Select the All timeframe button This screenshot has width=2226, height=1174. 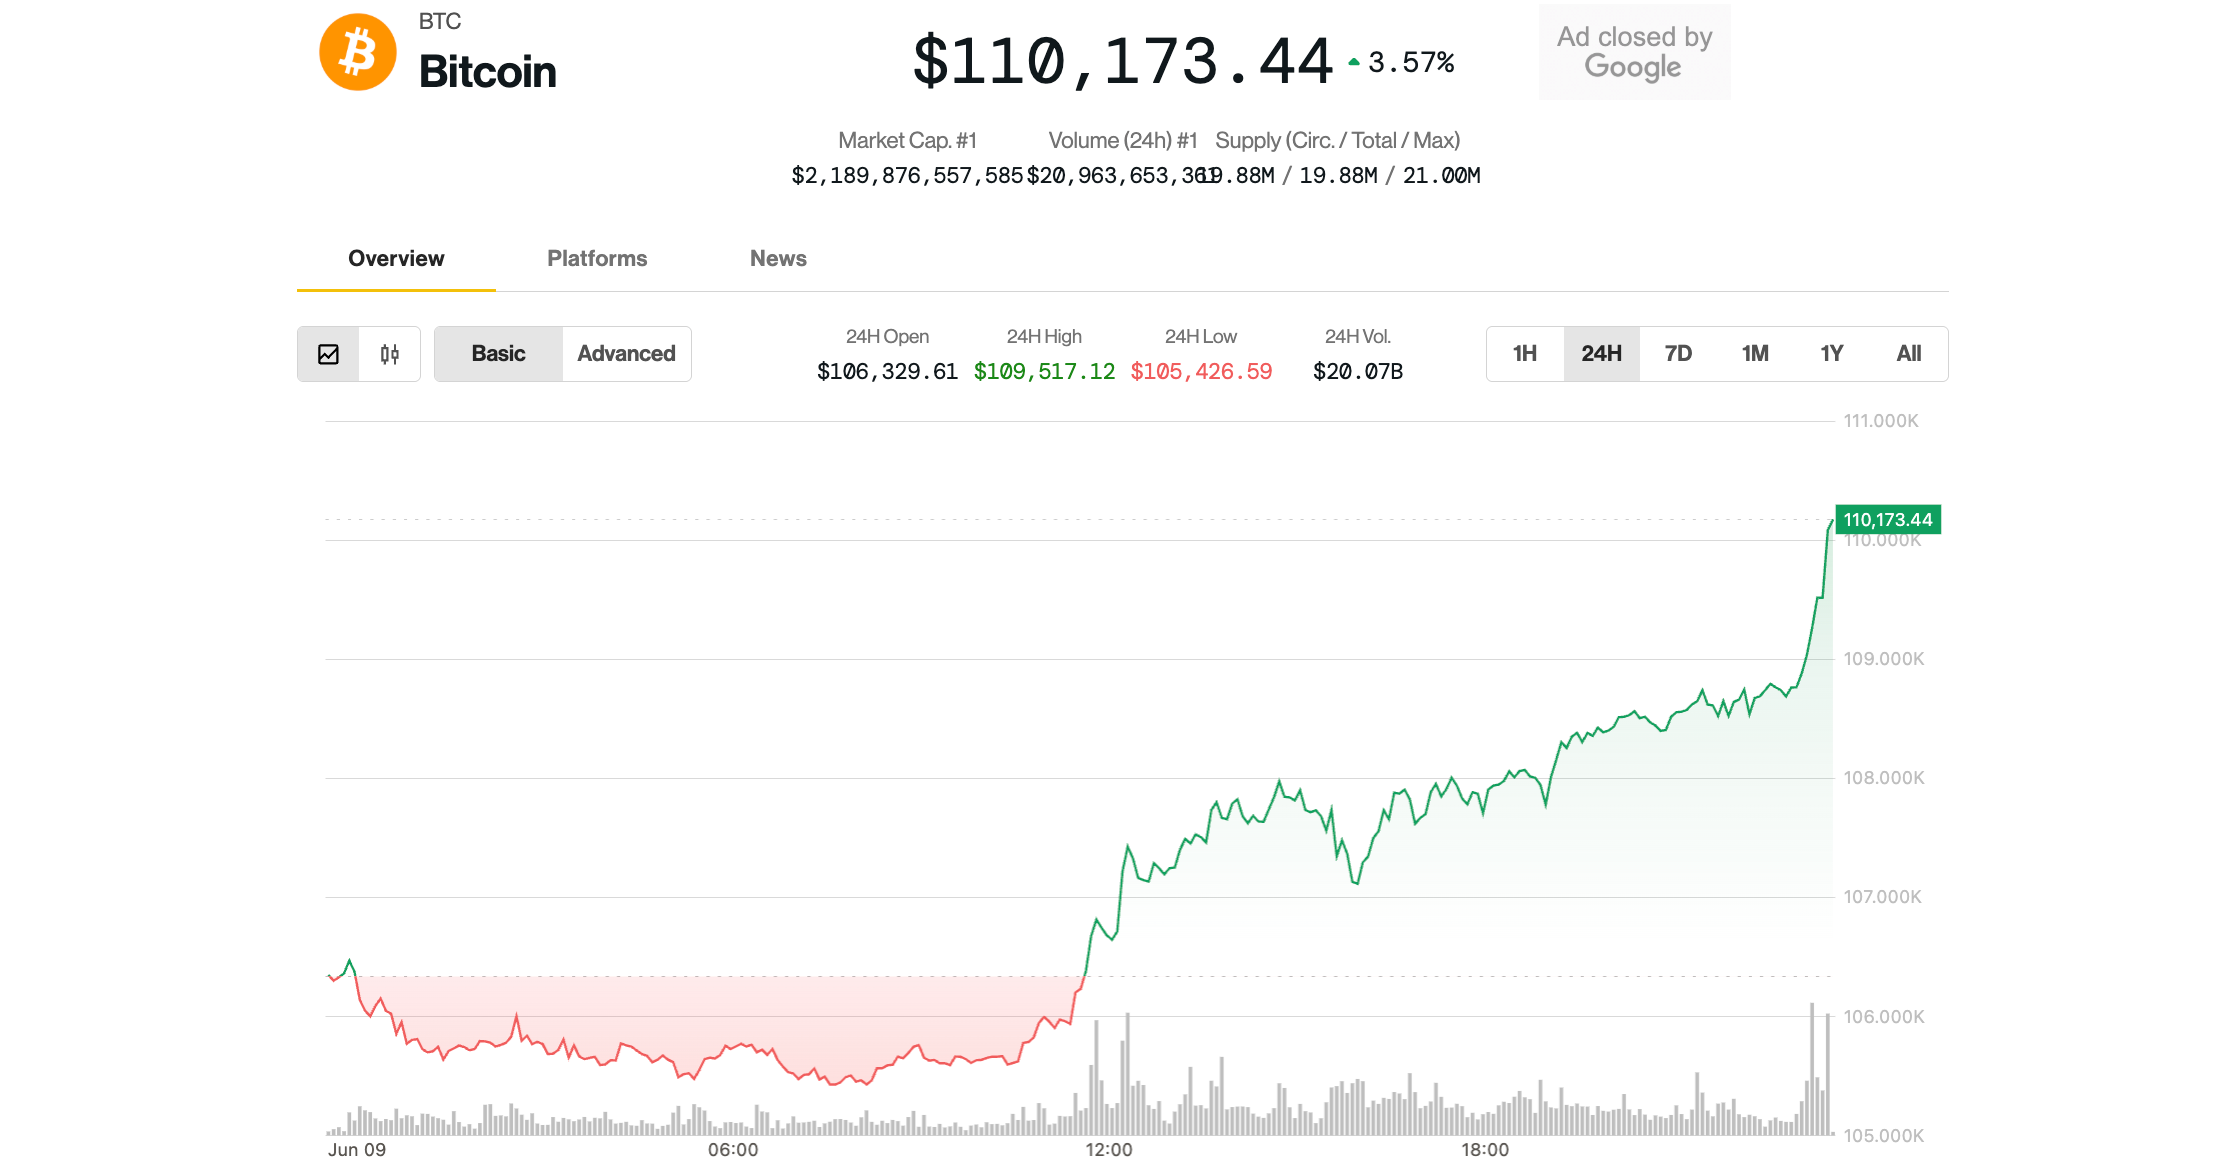coord(1908,353)
